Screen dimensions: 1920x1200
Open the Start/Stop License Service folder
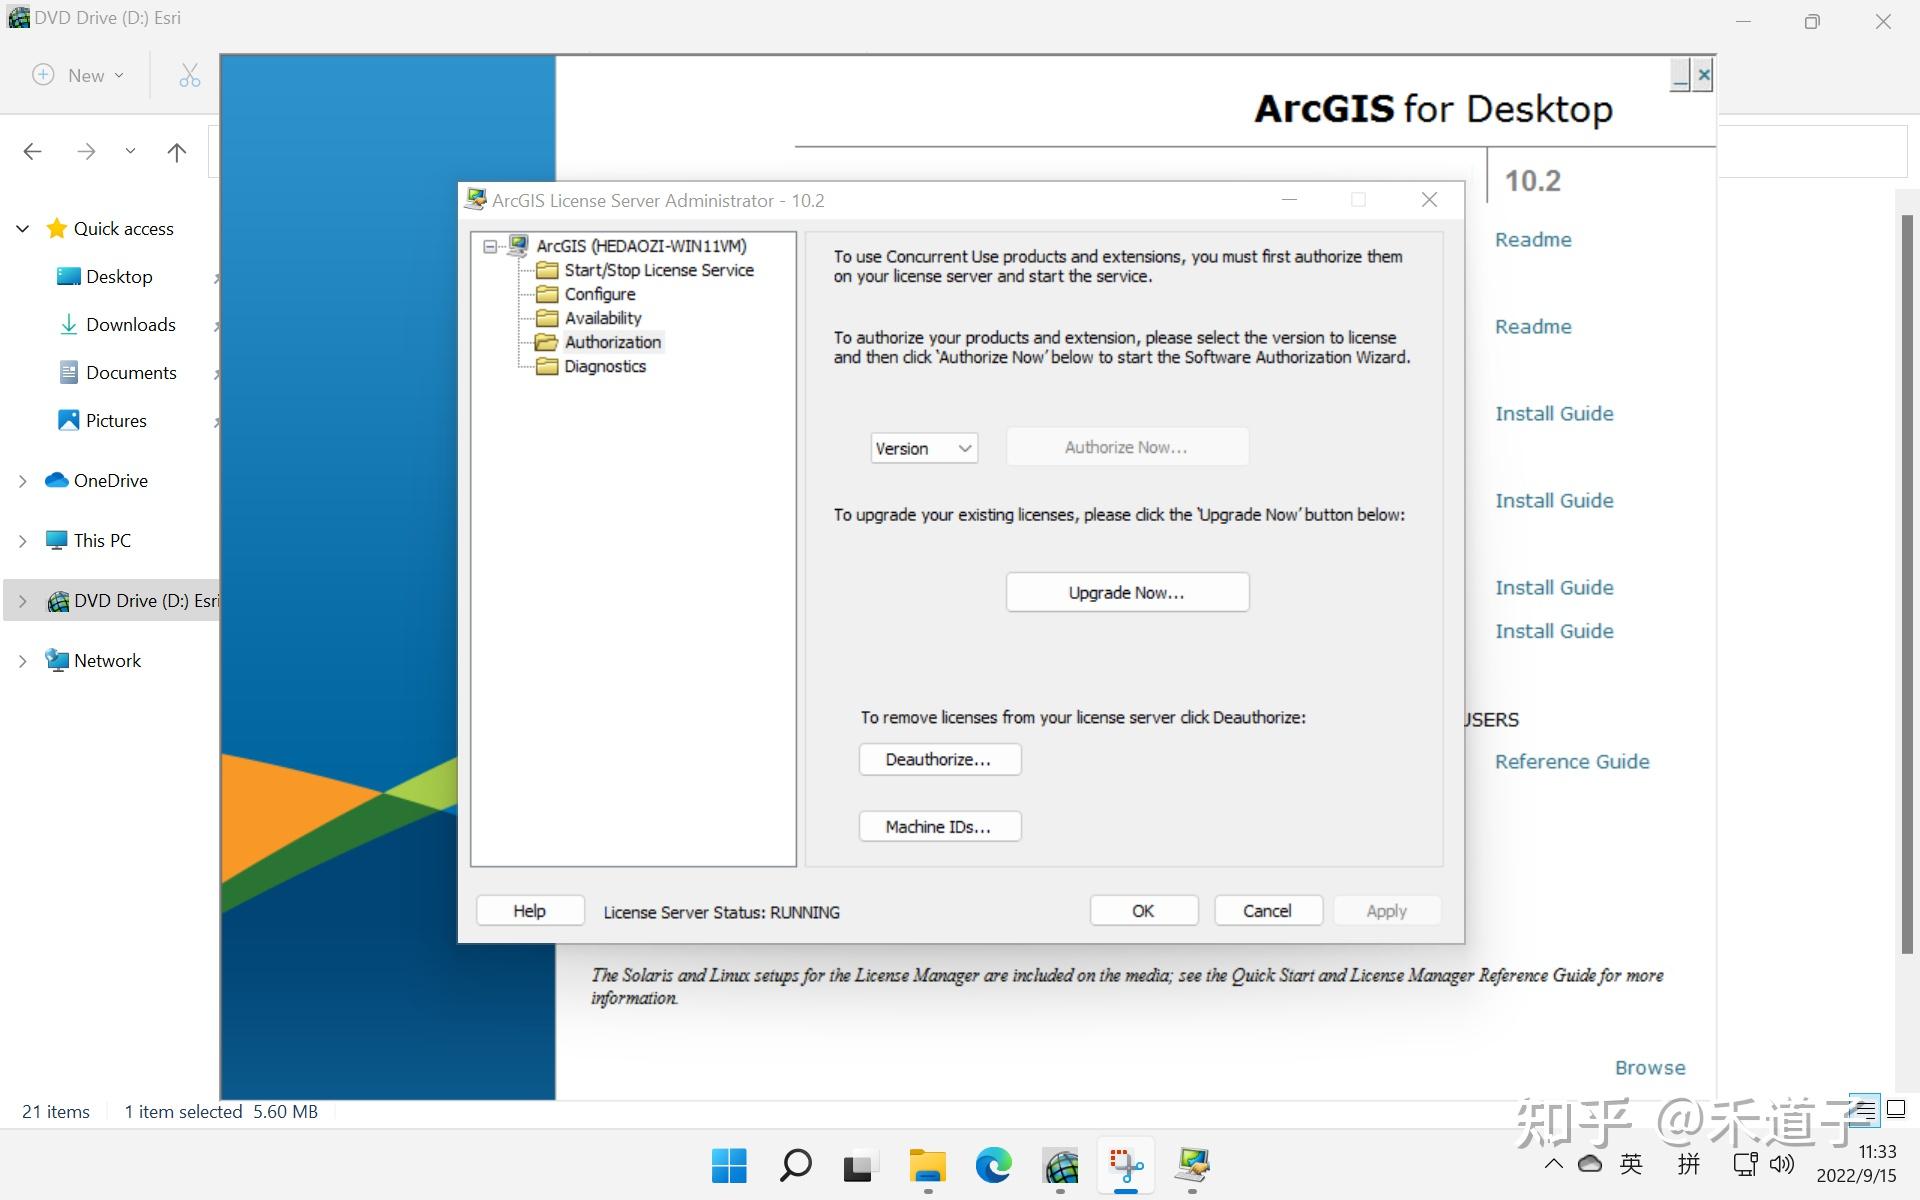coord(645,270)
